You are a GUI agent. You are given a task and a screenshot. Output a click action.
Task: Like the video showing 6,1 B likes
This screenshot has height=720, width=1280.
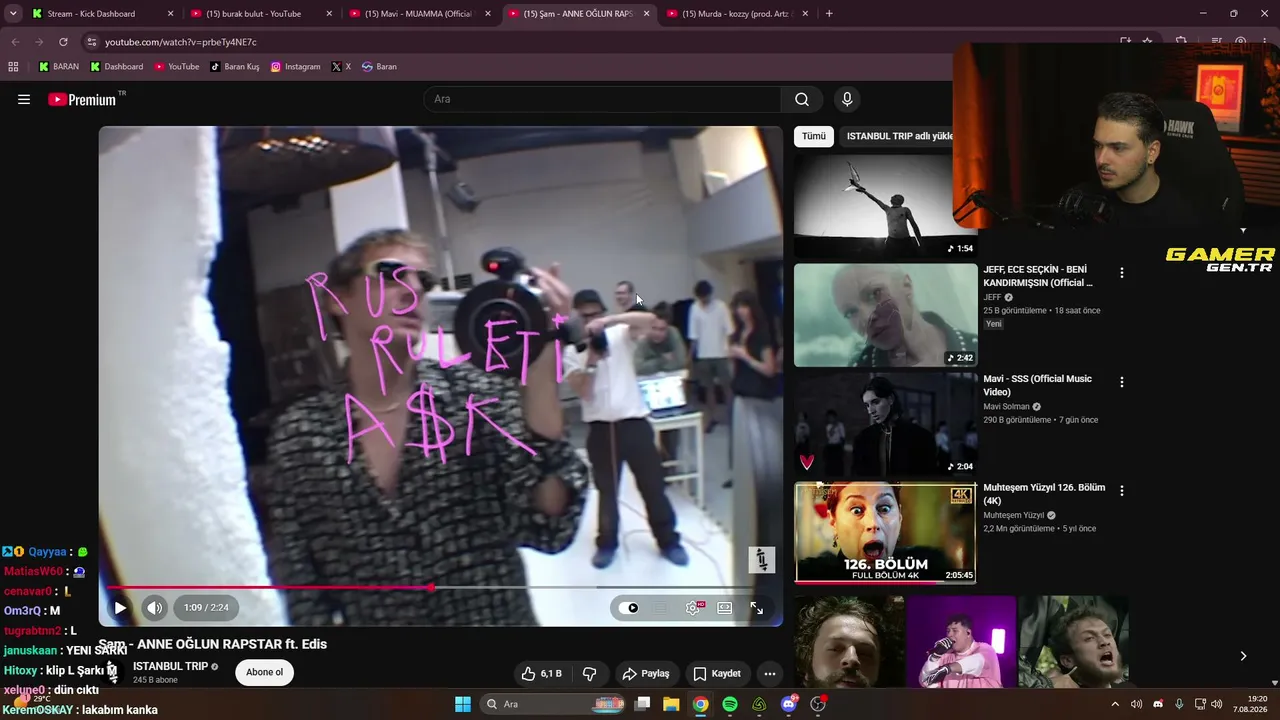point(540,673)
